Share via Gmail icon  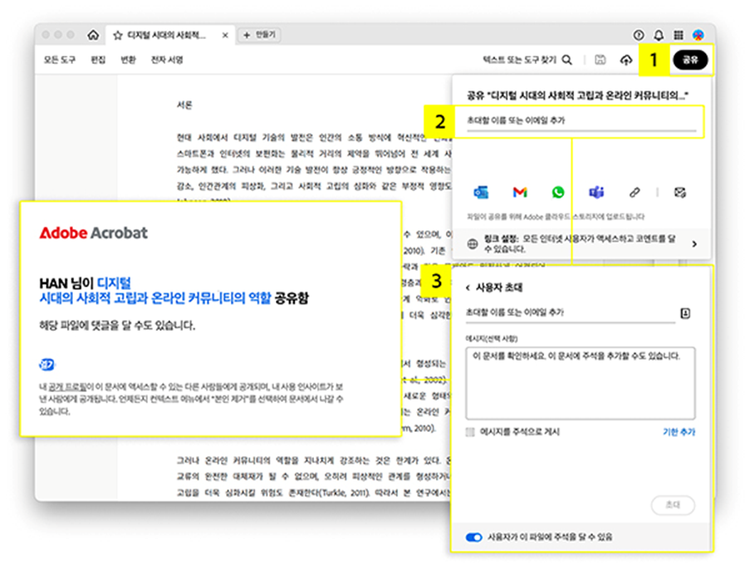pyautogui.click(x=520, y=192)
